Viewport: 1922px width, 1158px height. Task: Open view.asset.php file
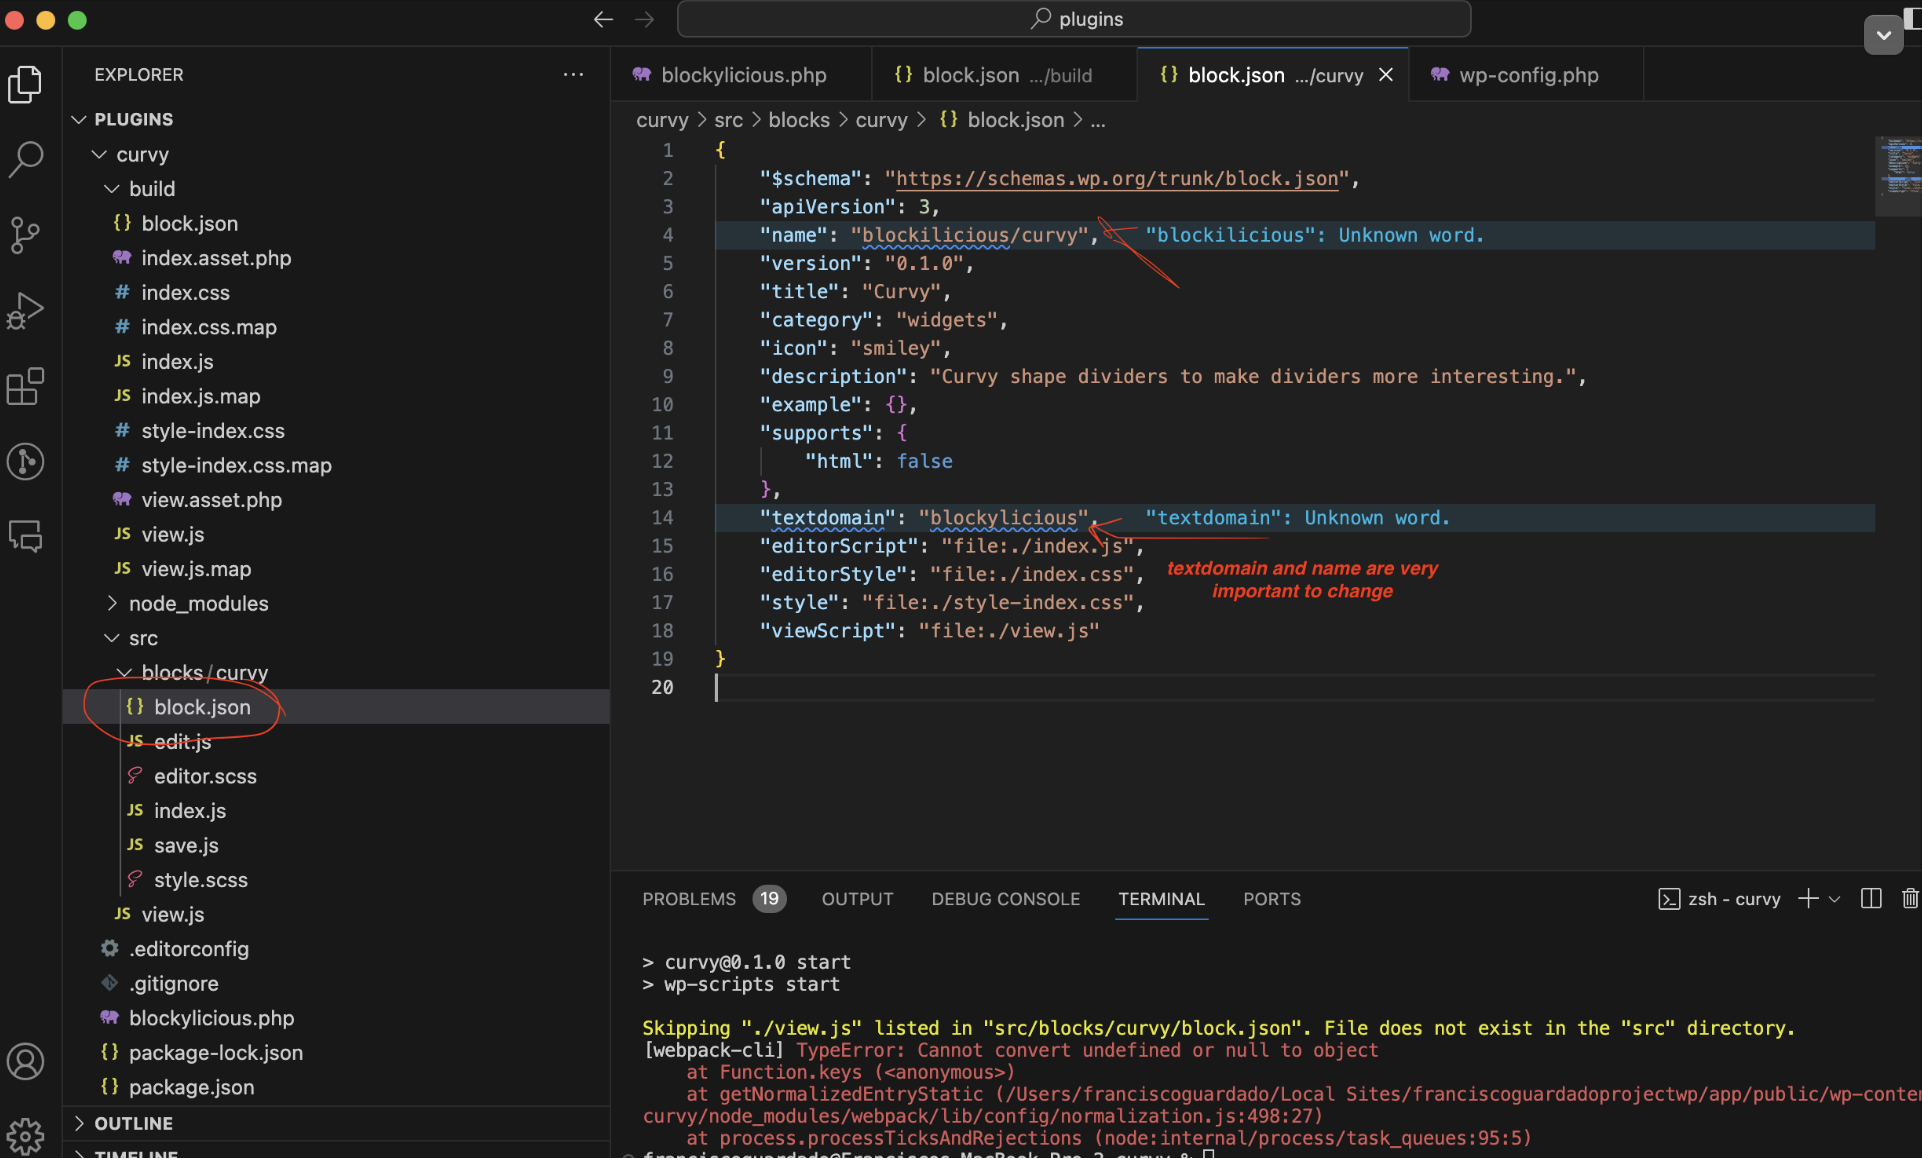pyautogui.click(x=336, y=500)
